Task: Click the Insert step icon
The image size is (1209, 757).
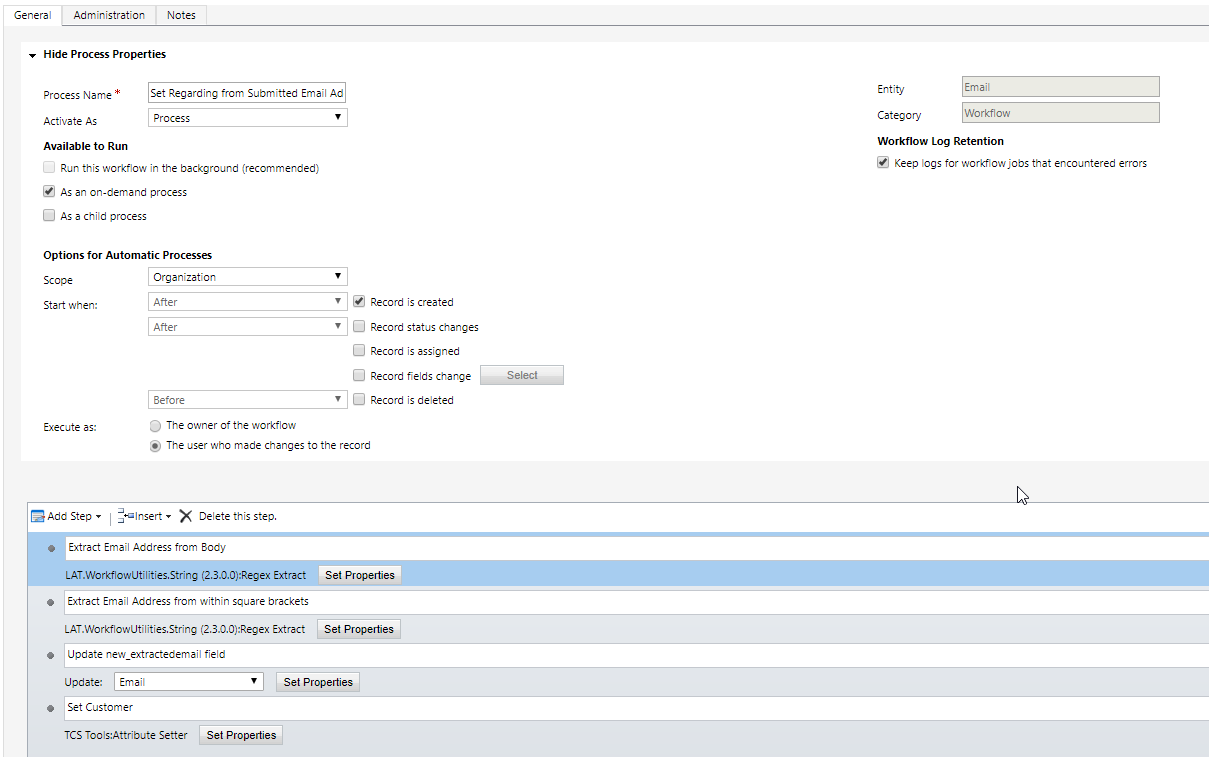Action: coord(125,516)
